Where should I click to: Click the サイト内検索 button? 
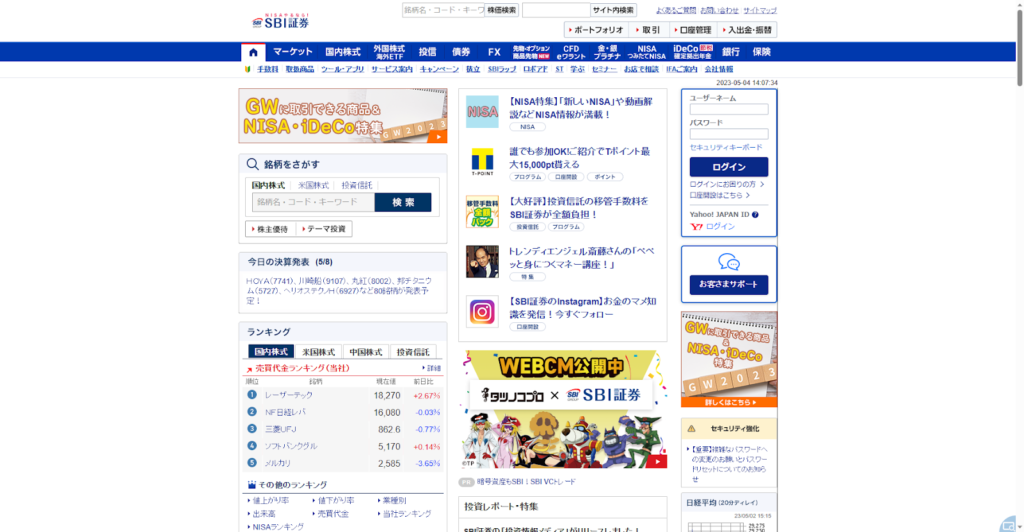click(x=613, y=10)
